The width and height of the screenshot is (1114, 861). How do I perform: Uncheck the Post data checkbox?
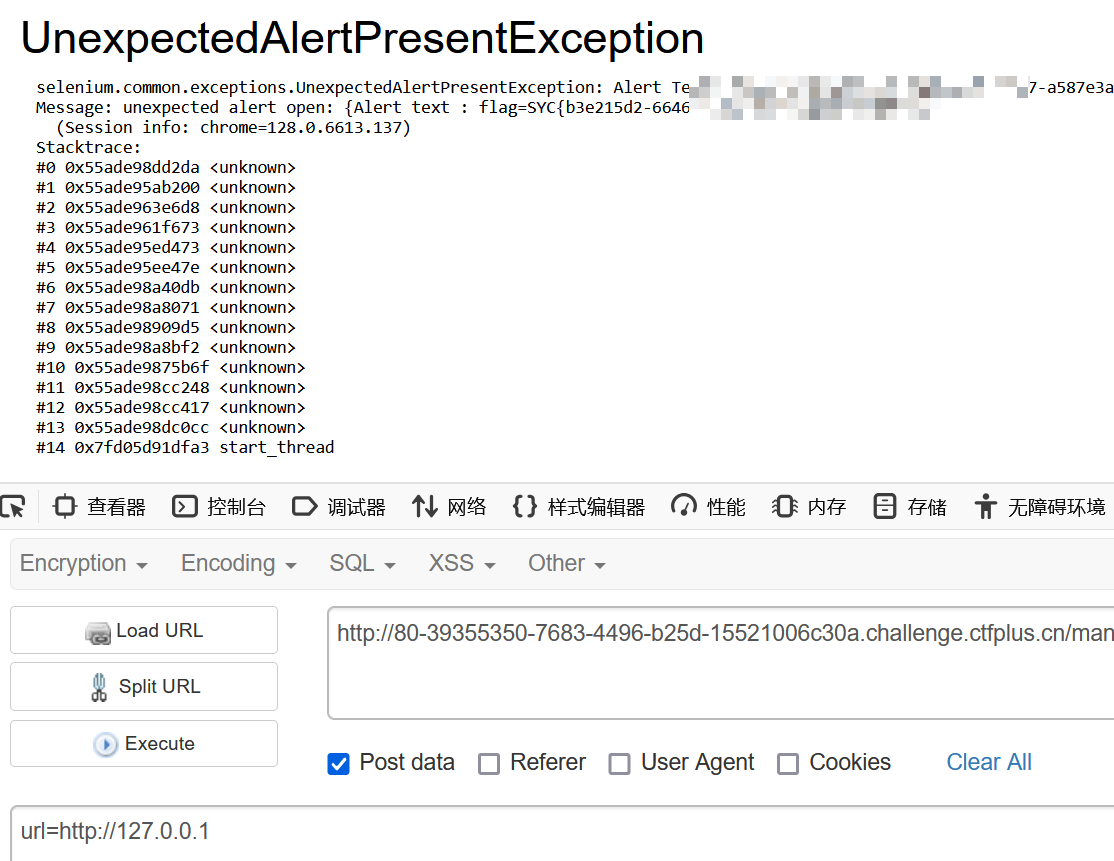[x=338, y=764]
